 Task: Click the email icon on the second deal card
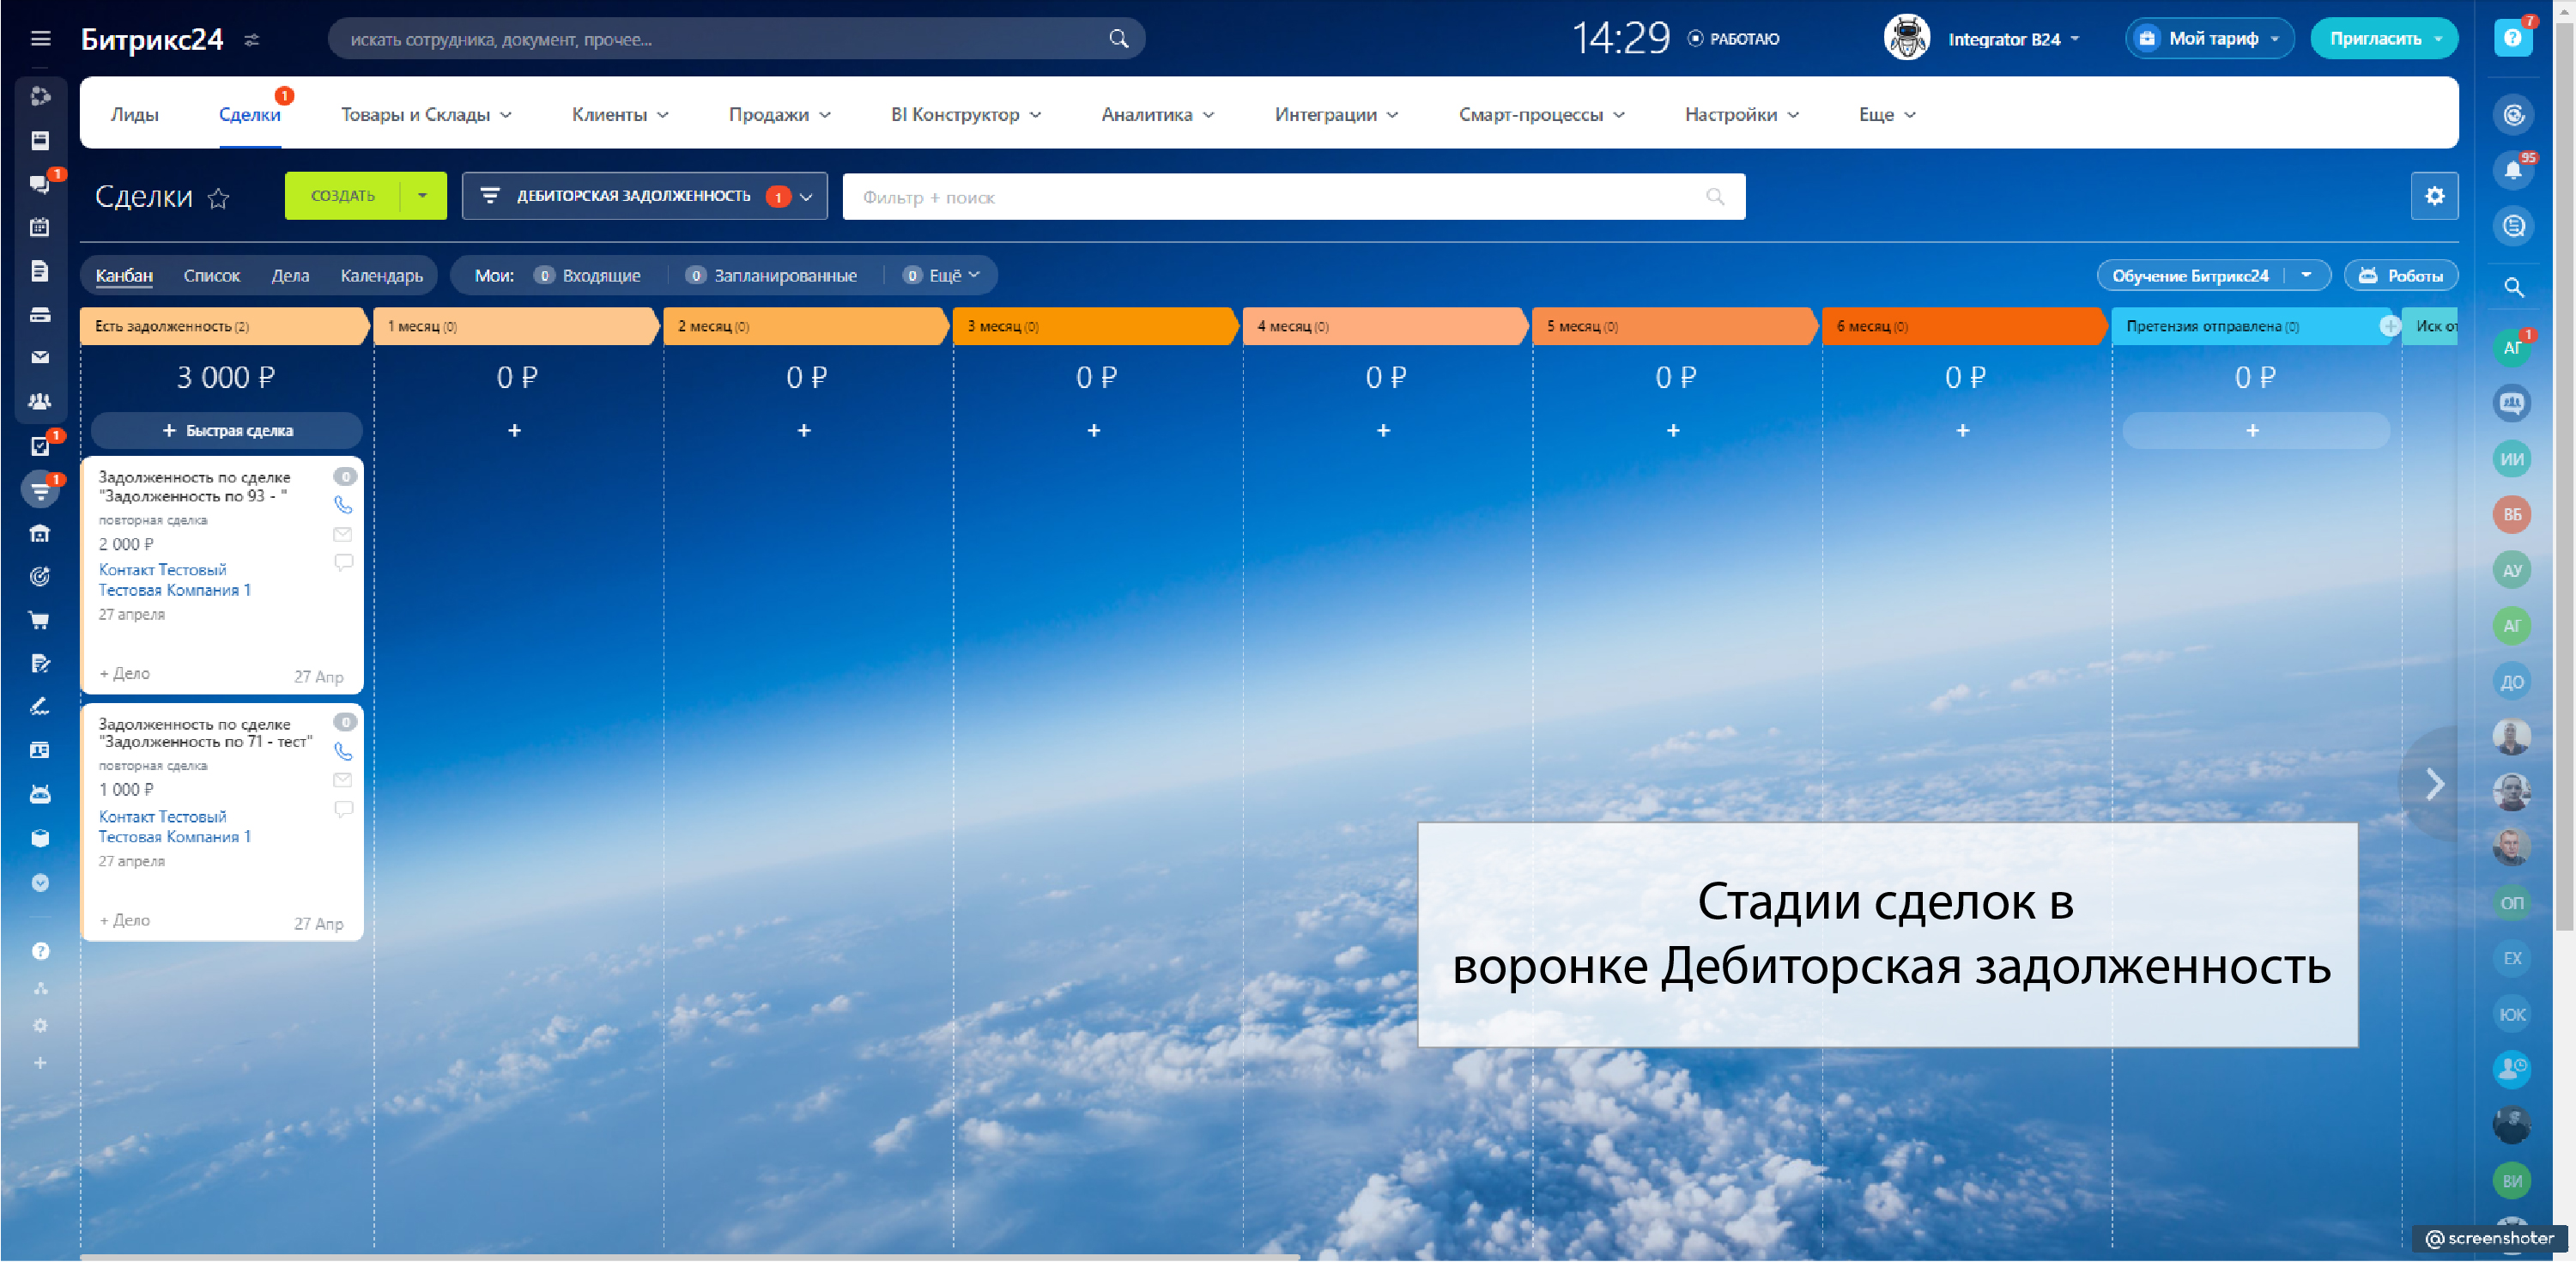pos(343,780)
